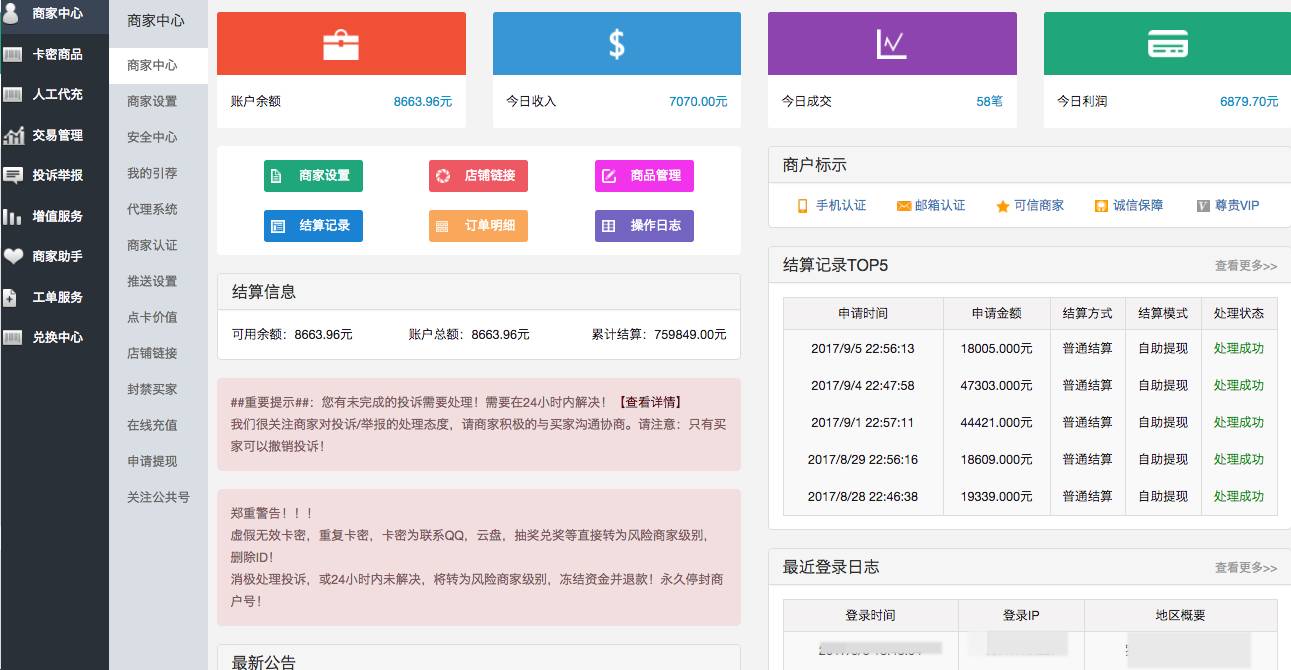Click the chart icon beside 交易管理

13,135
